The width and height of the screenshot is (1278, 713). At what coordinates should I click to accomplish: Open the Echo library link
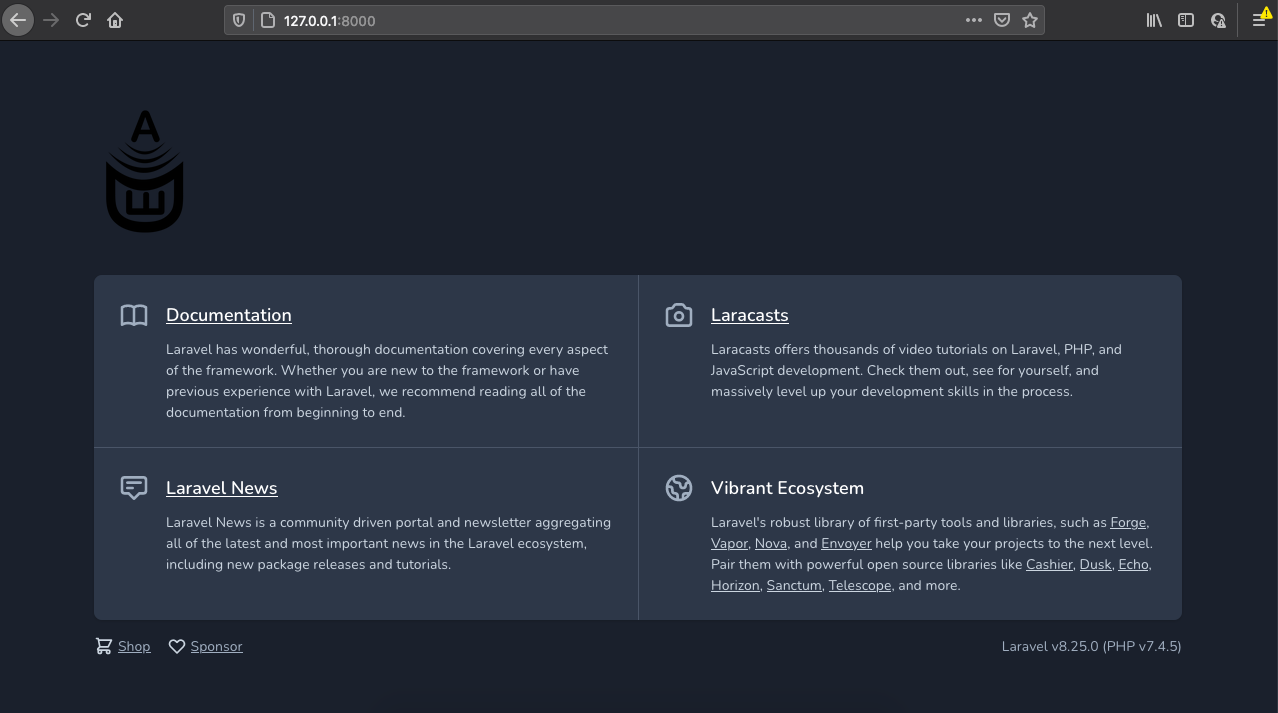[1133, 564]
